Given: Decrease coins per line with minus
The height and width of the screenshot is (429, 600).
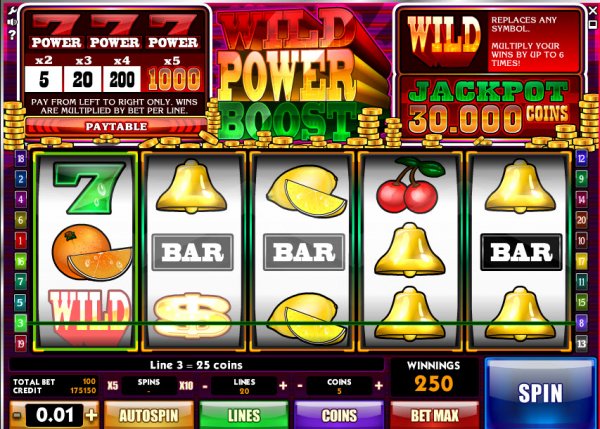Looking at the screenshot, I should click(300, 386).
